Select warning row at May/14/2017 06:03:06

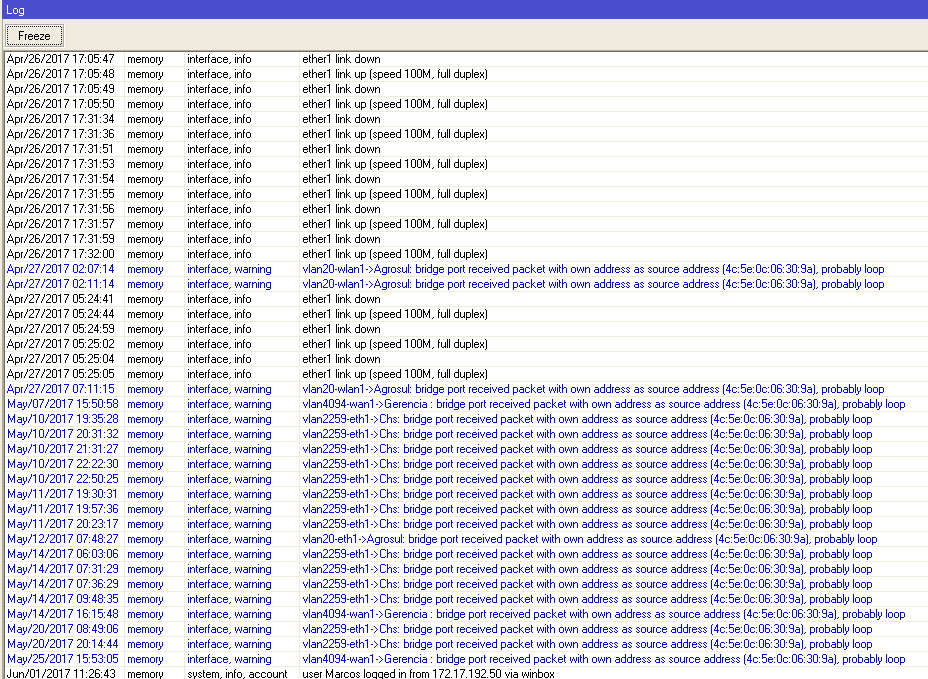[466, 554]
